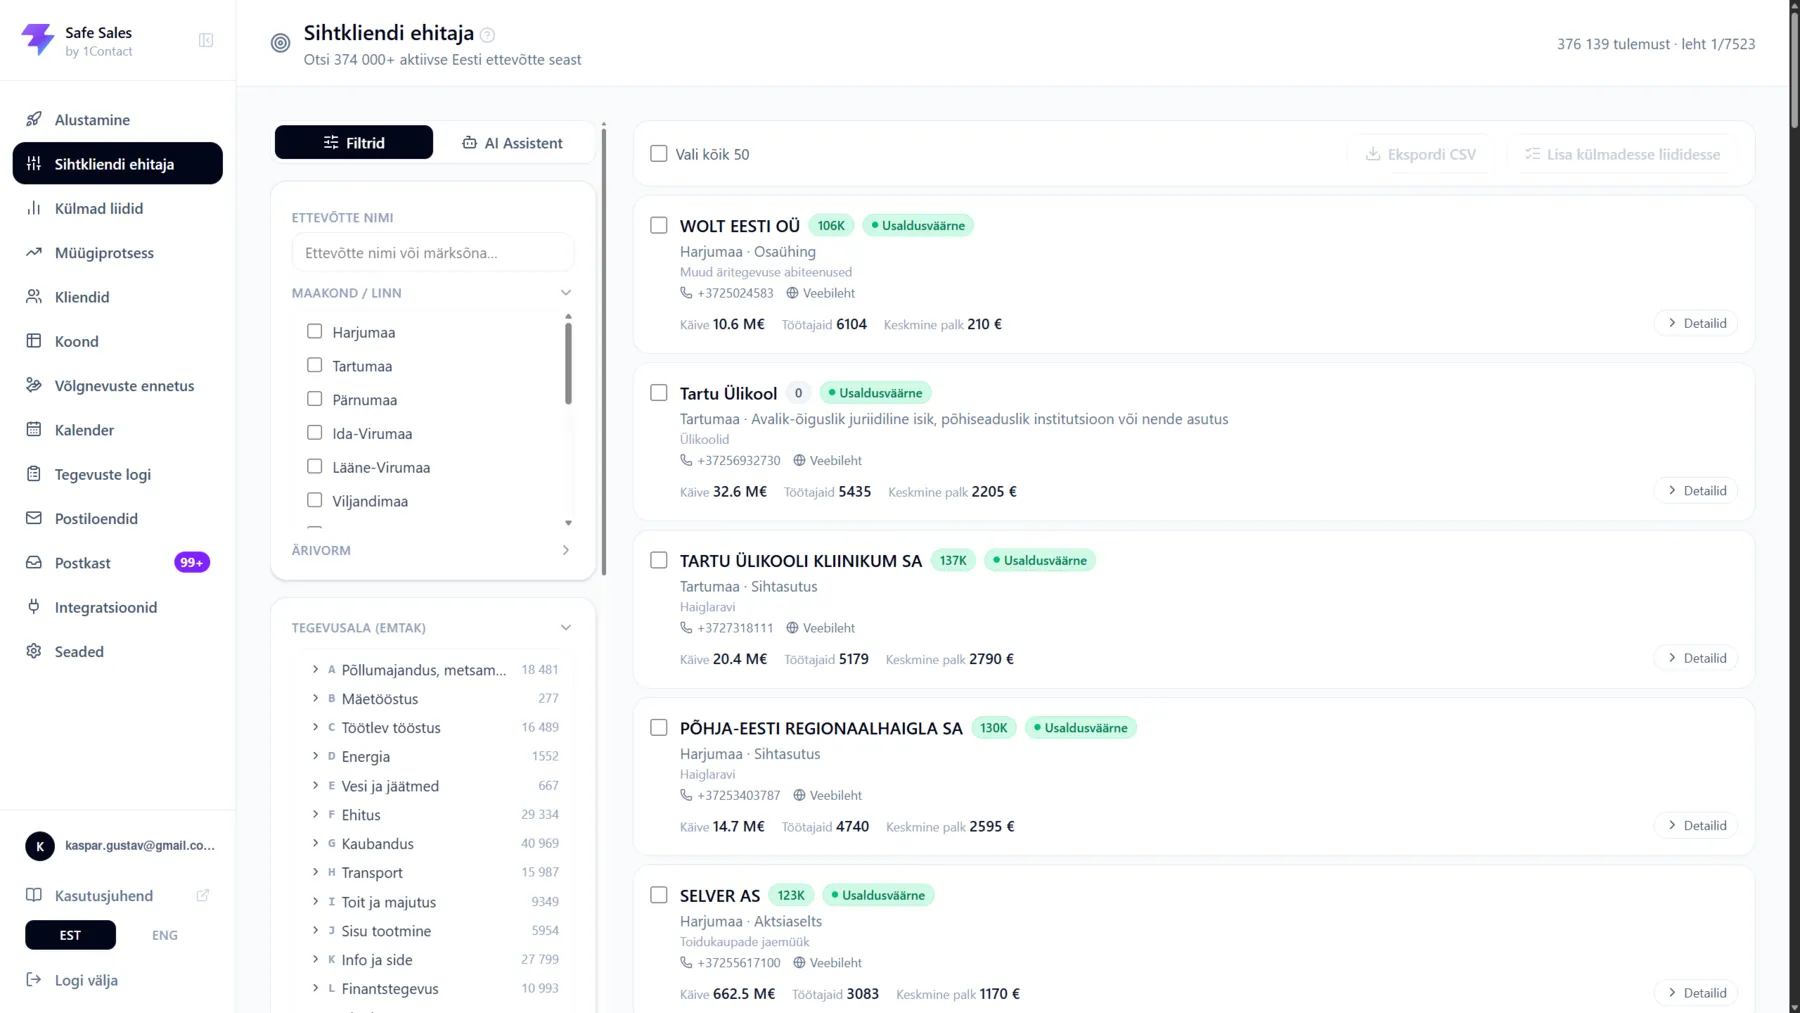1800x1013 pixels.
Task: Click the help question mark next to page title
Action: 487,35
